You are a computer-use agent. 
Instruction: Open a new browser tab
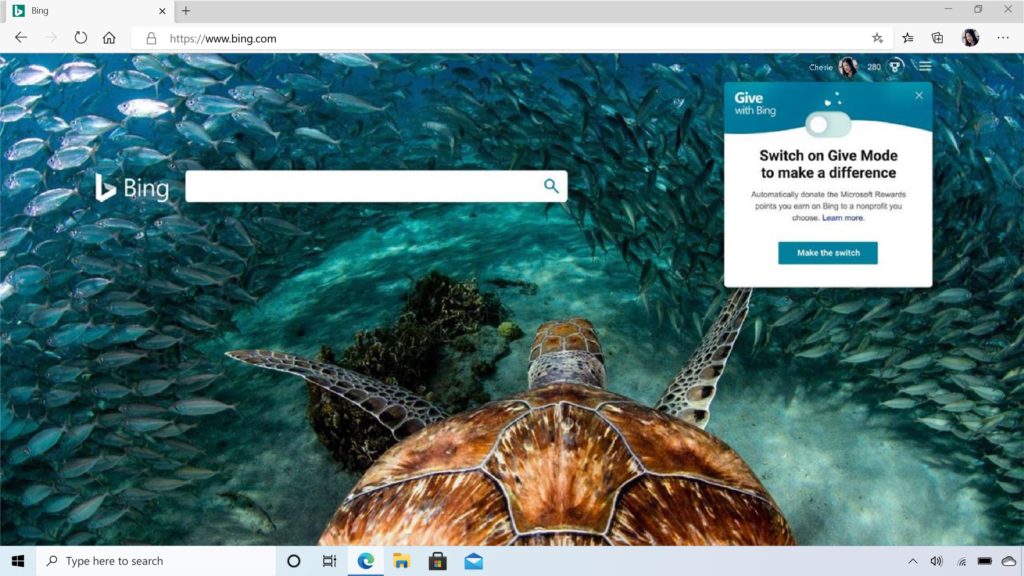coord(186,11)
